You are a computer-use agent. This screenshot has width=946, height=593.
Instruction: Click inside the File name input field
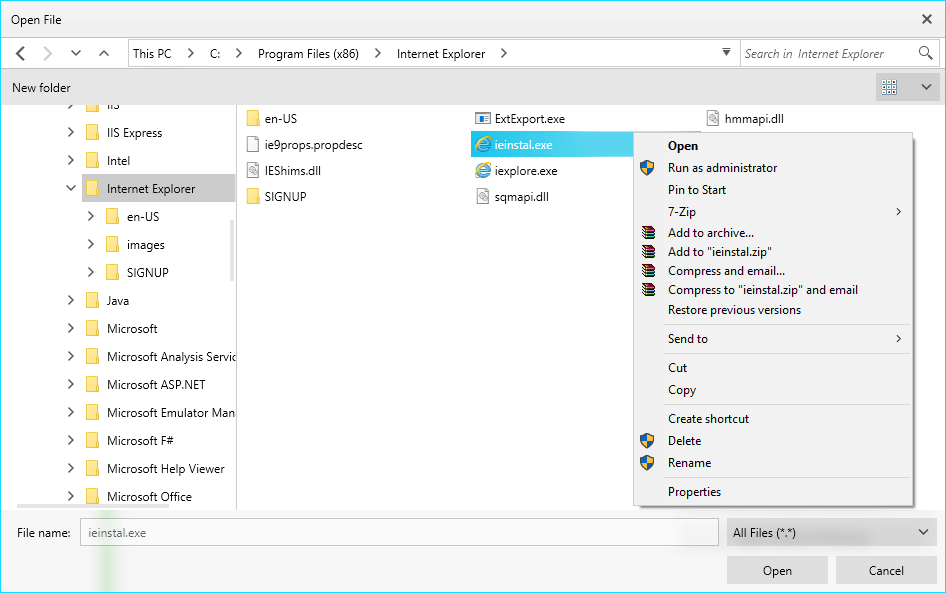(400, 532)
